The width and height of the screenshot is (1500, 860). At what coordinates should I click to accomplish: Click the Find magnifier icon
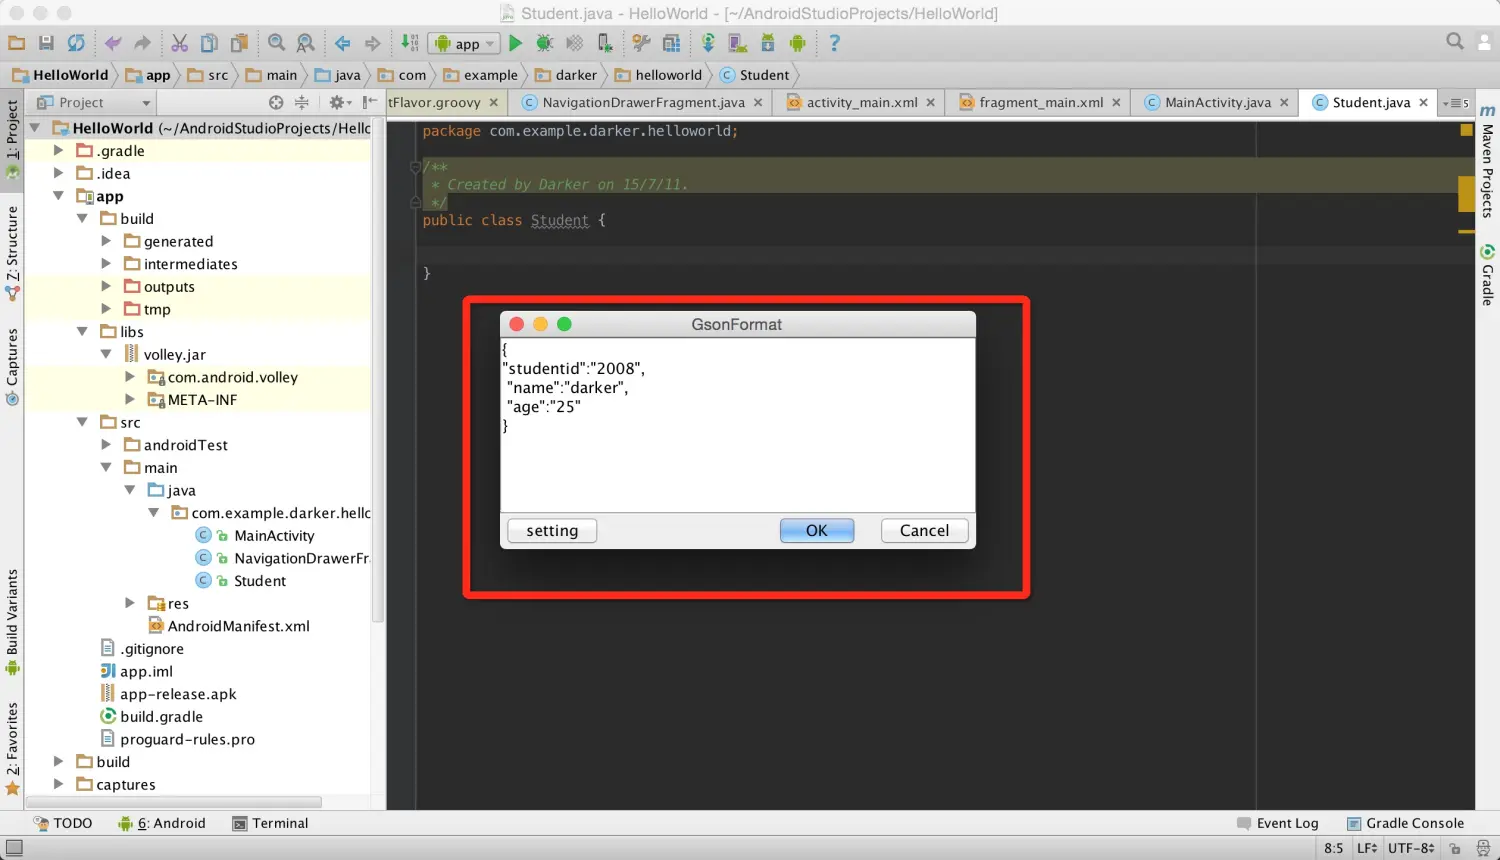click(276, 43)
